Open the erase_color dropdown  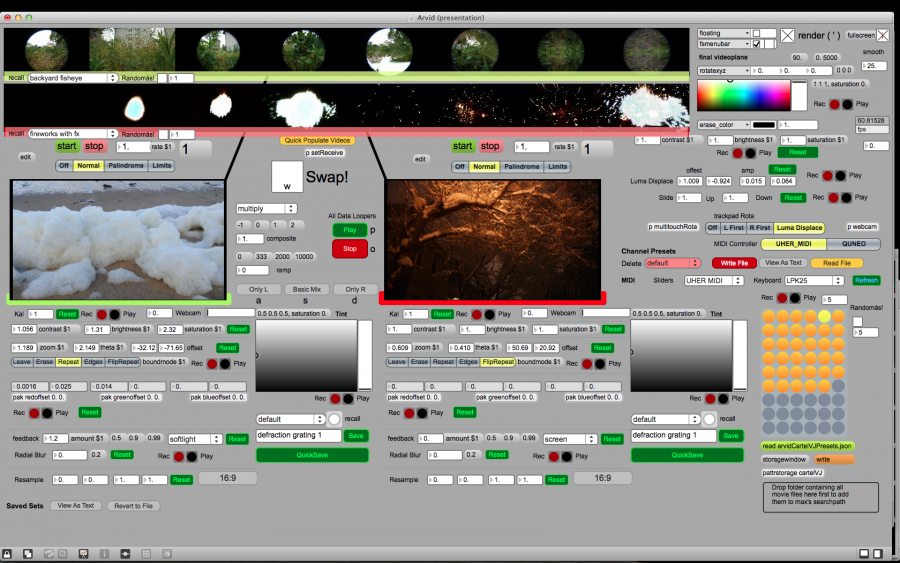click(724, 125)
